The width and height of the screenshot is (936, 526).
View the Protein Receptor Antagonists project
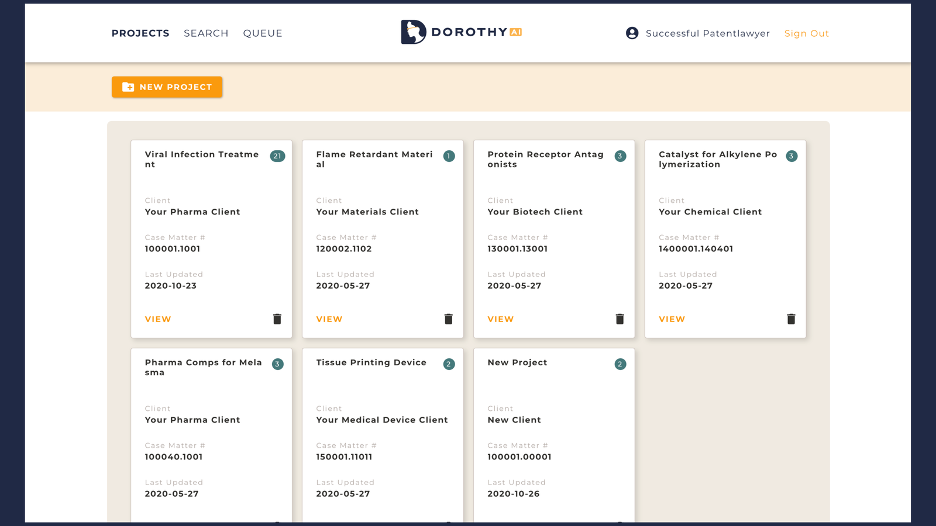coord(500,319)
